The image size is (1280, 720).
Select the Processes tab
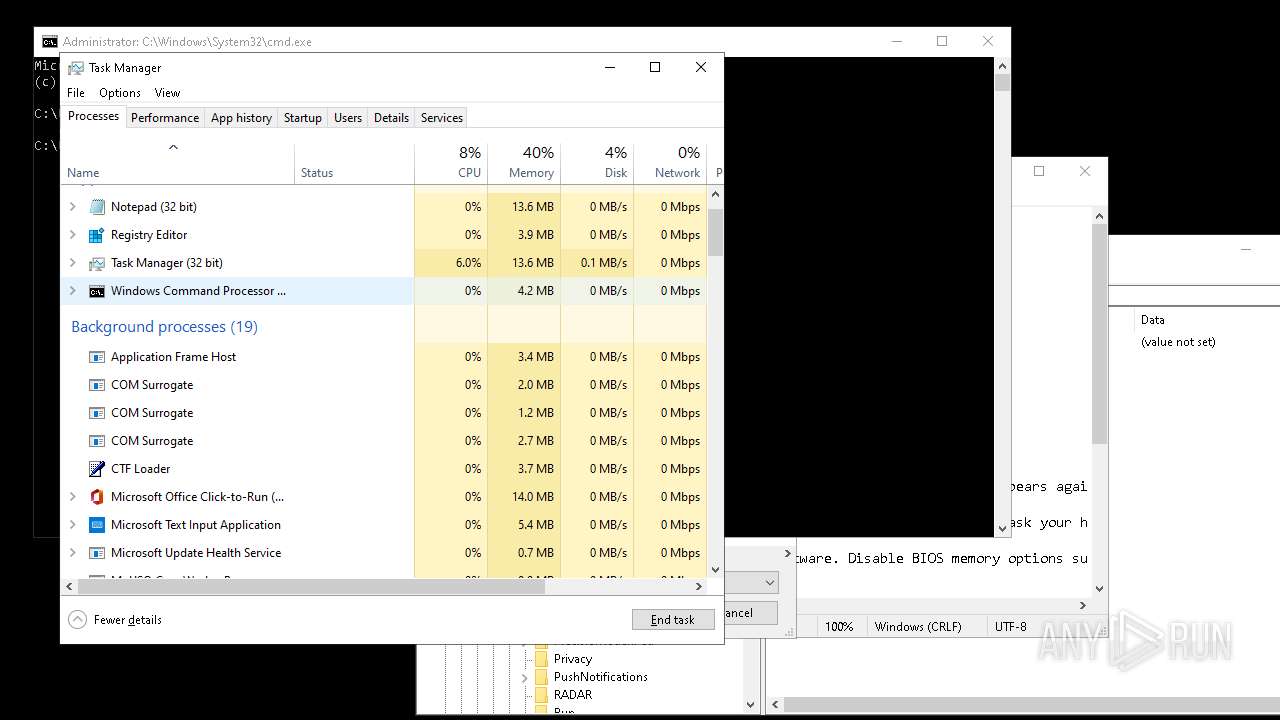(x=94, y=116)
